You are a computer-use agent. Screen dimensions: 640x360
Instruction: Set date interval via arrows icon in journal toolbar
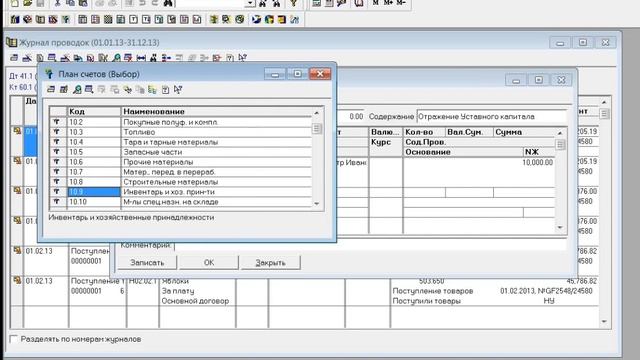coord(141,58)
